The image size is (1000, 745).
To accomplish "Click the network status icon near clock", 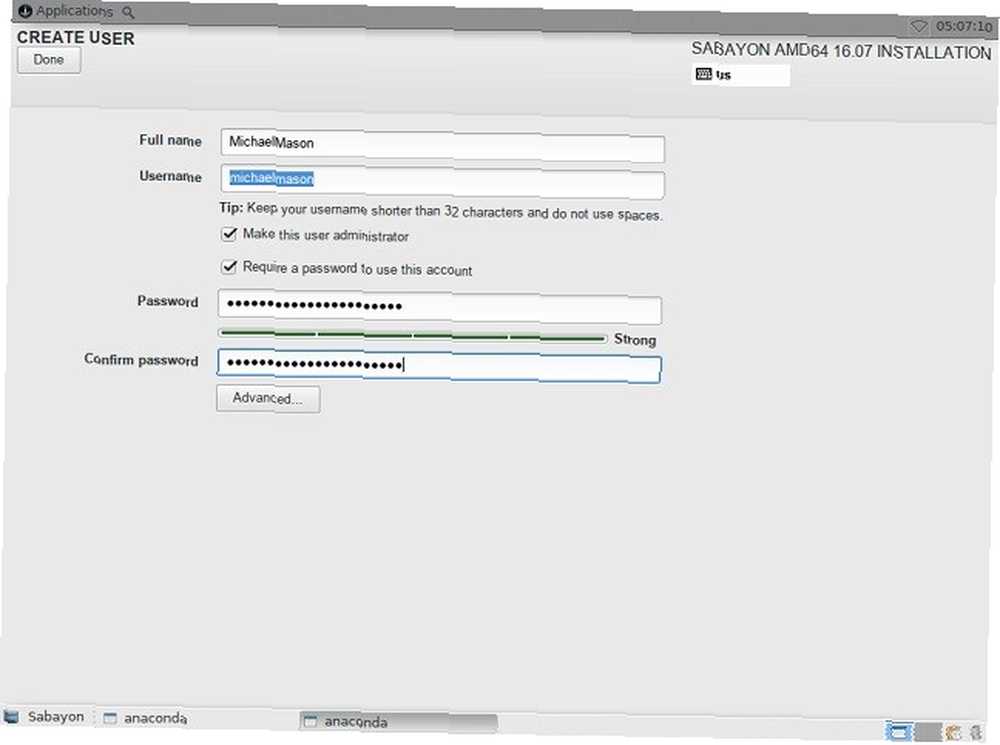I will pos(918,26).
